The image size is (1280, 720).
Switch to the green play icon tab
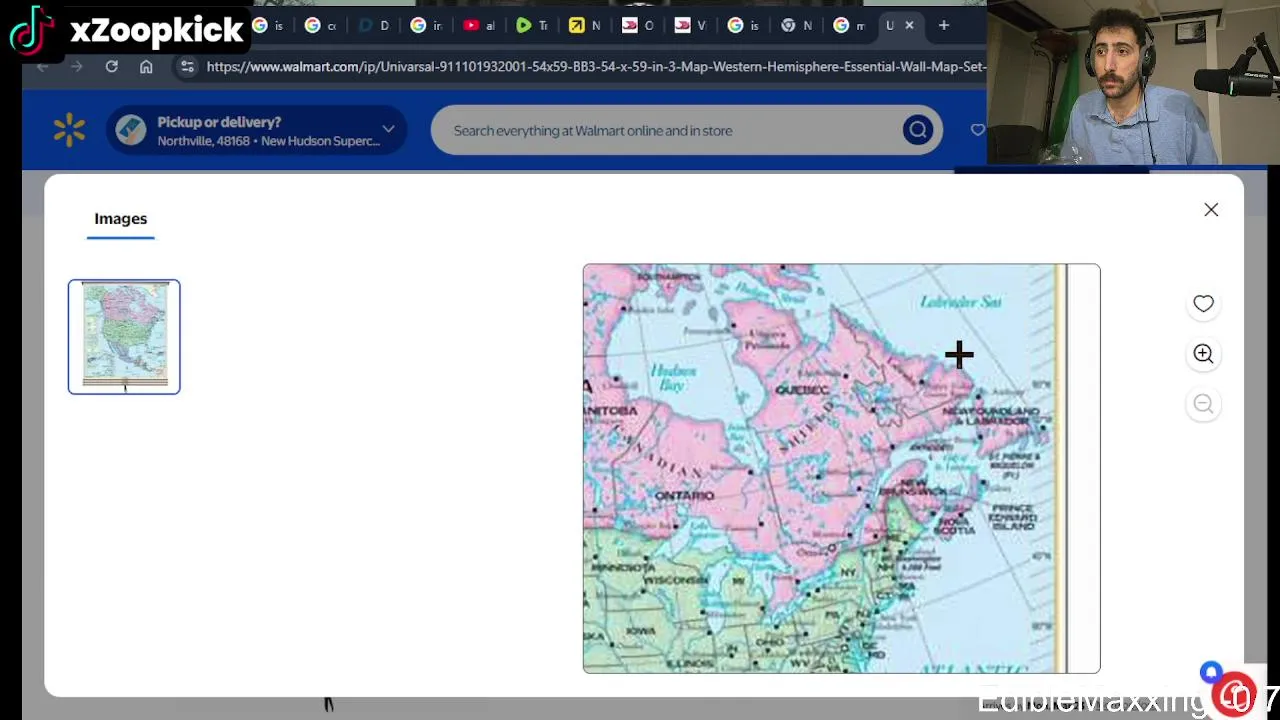(531, 25)
